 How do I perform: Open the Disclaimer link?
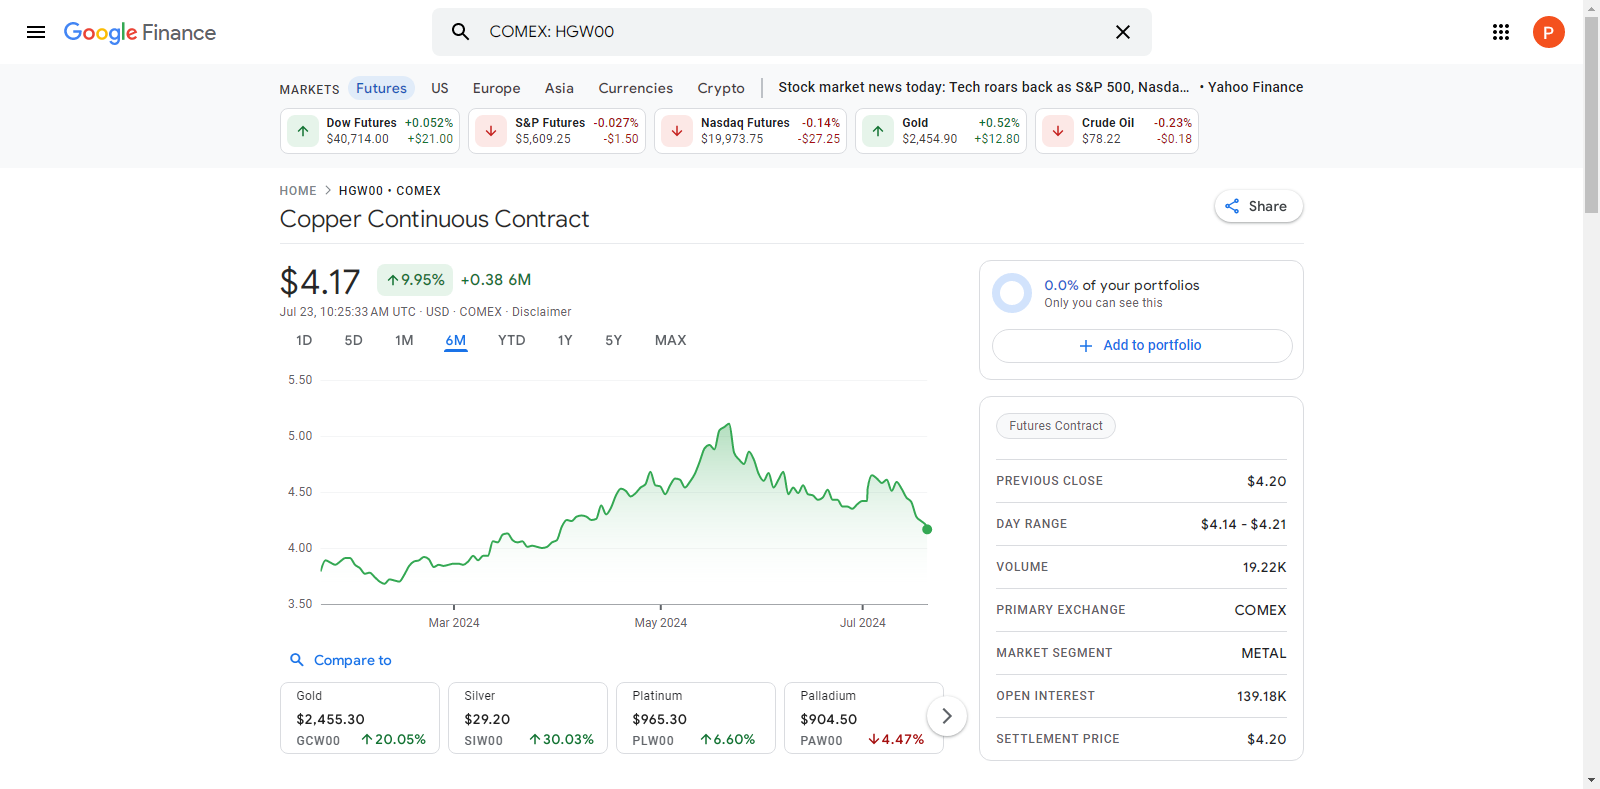pos(542,312)
